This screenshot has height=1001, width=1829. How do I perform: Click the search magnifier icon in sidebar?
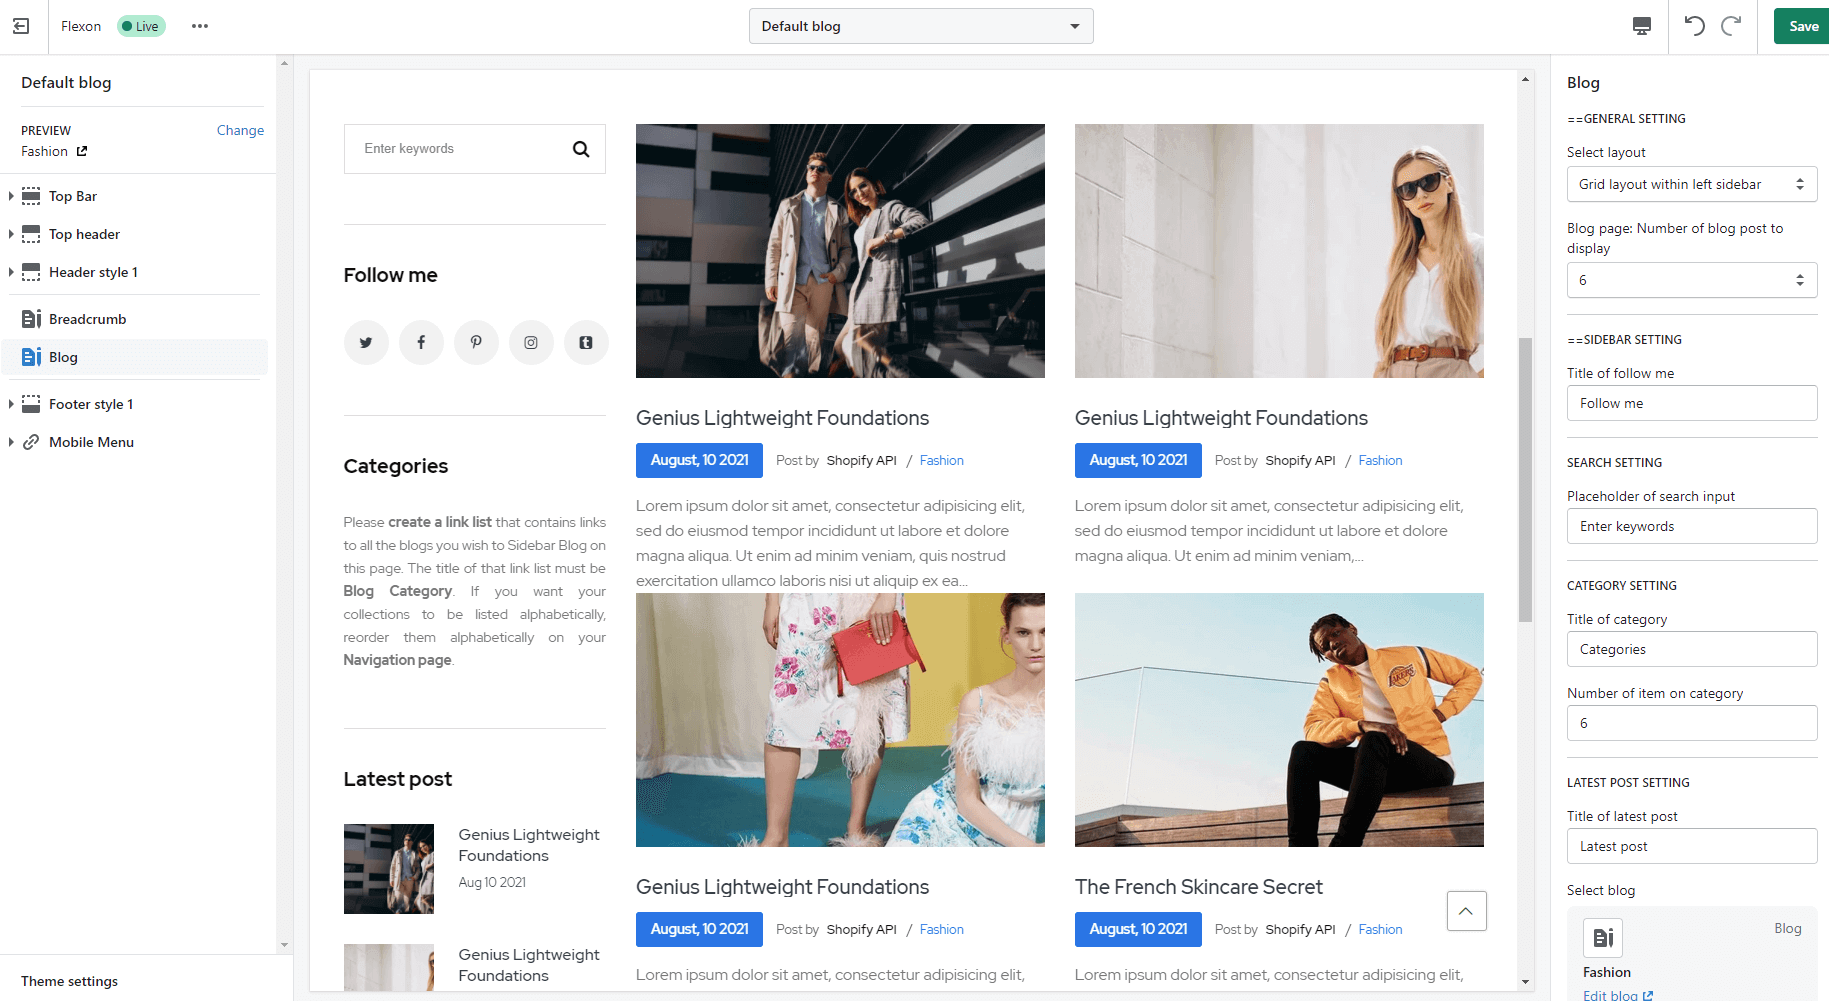click(x=581, y=149)
